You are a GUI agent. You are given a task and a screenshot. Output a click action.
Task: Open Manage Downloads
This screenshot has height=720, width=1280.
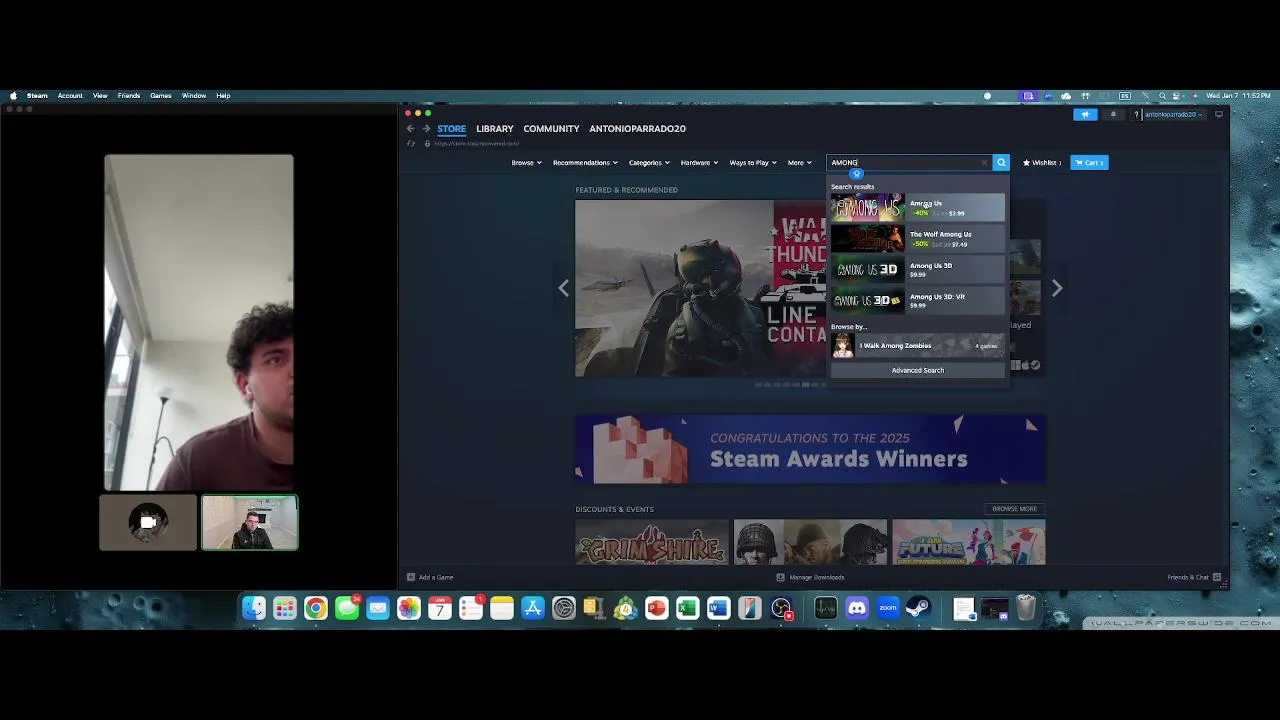(811, 577)
